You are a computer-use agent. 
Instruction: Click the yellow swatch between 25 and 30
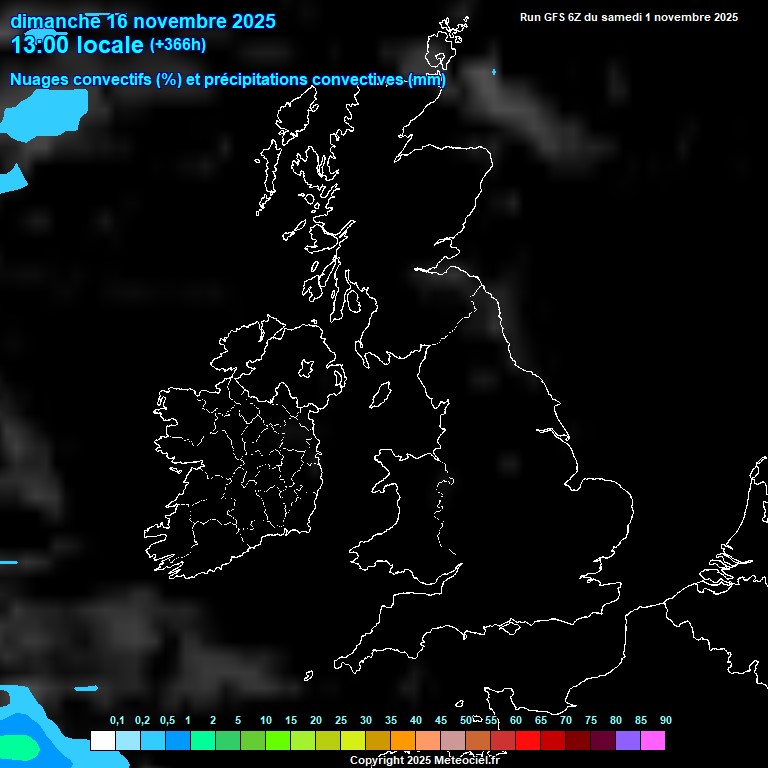point(352,740)
